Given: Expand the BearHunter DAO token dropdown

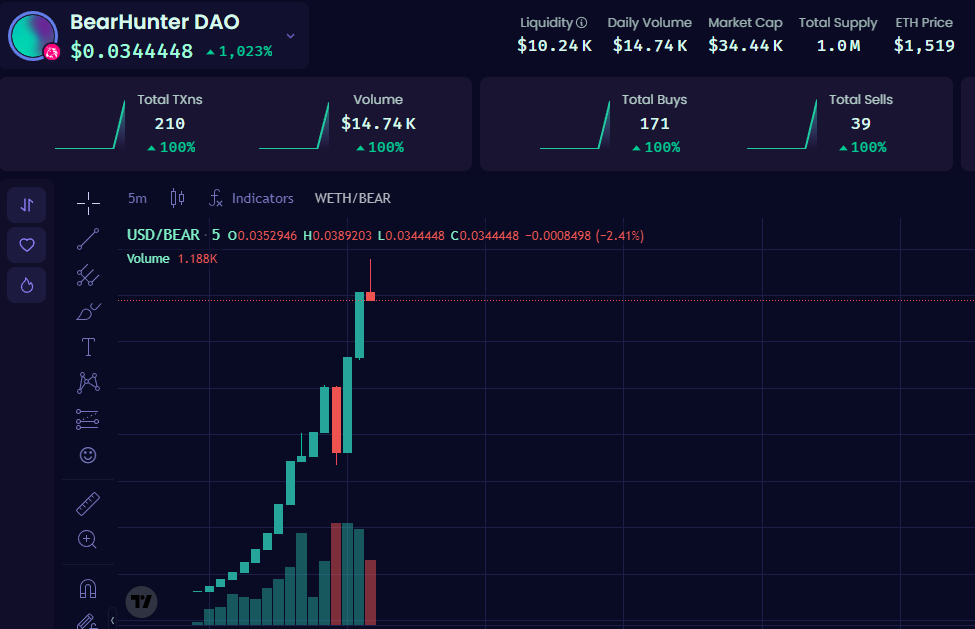Looking at the screenshot, I should 290,36.
